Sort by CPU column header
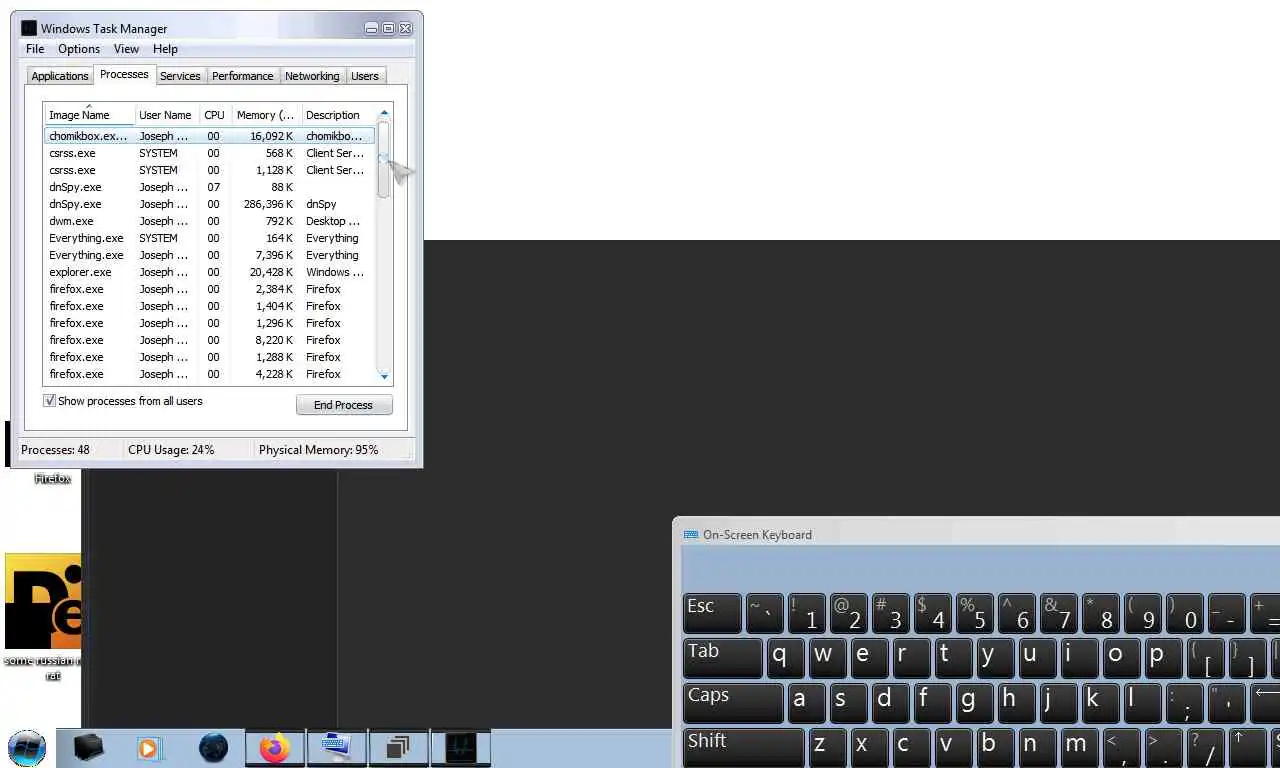The width and height of the screenshot is (1280, 768). pos(215,114)
